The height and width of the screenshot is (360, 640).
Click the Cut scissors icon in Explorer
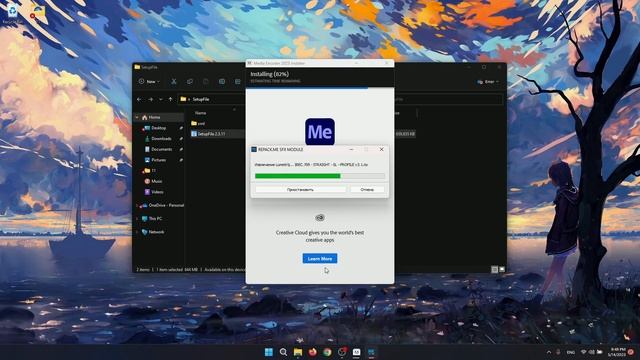[x=174, y=82]
